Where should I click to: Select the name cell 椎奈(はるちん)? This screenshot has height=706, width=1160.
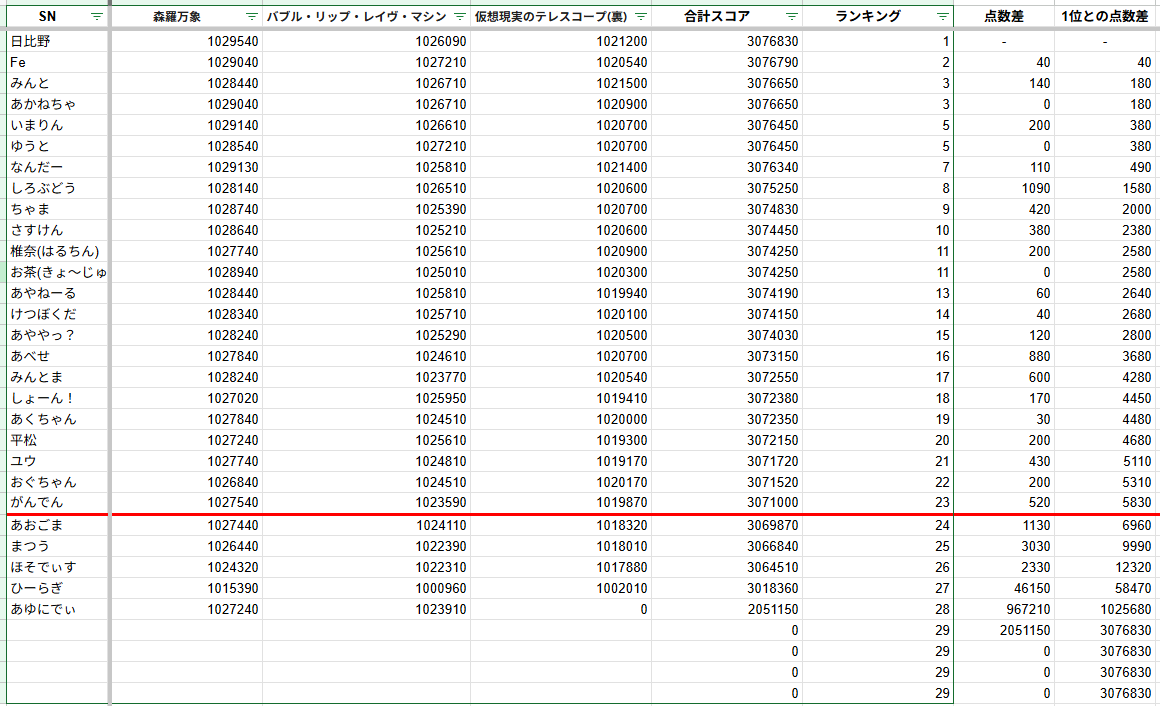click(x=58, y=252)
